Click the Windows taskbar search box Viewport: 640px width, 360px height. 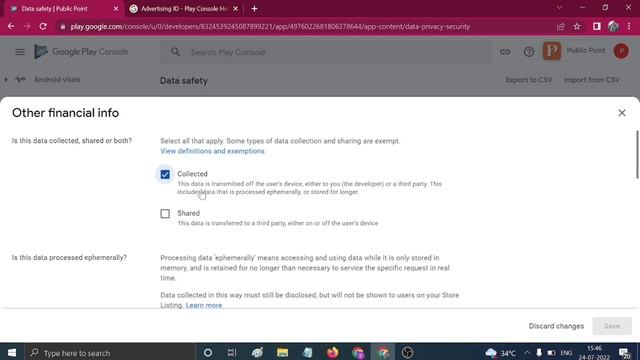point(111,353)
